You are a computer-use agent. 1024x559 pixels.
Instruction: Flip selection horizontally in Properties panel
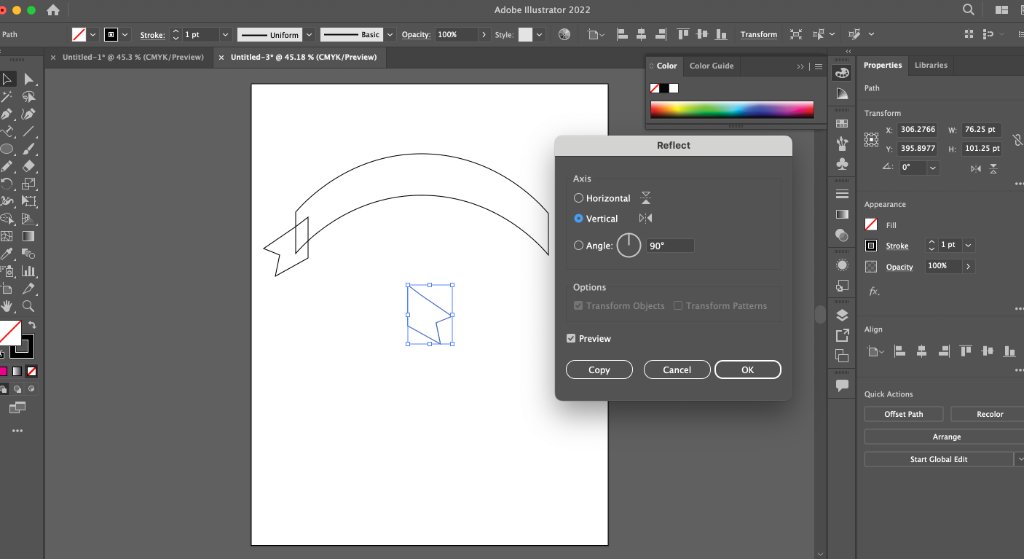point(976,168)
